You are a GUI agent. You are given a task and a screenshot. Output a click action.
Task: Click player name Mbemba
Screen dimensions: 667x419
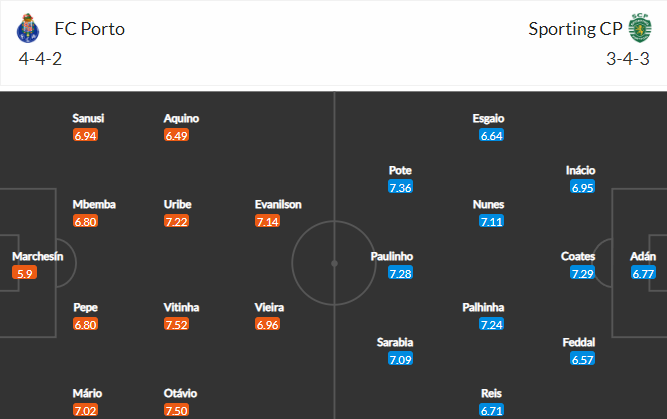94,205
